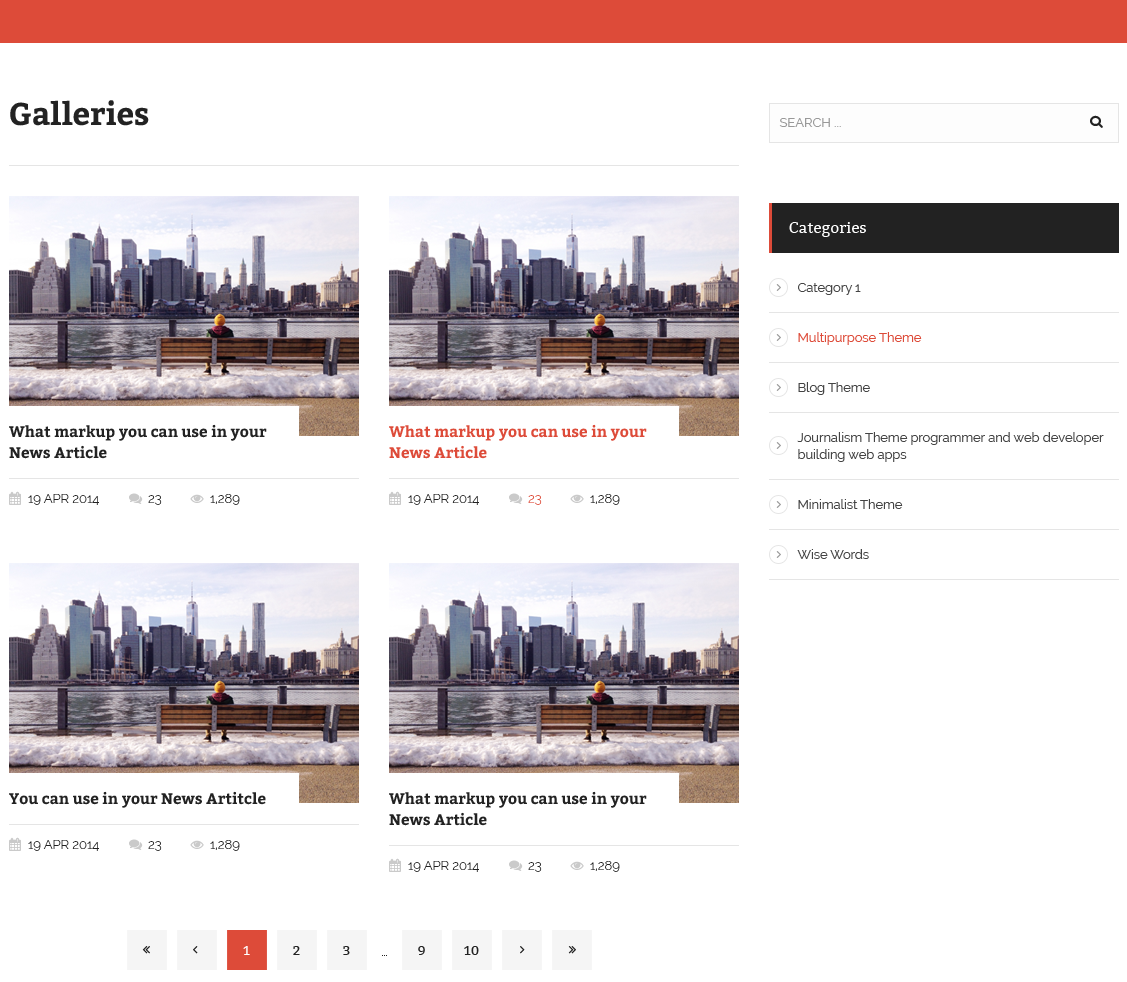Go to page 10
1127x982 pixels.
pyautogui.click(x=471, y=950)
